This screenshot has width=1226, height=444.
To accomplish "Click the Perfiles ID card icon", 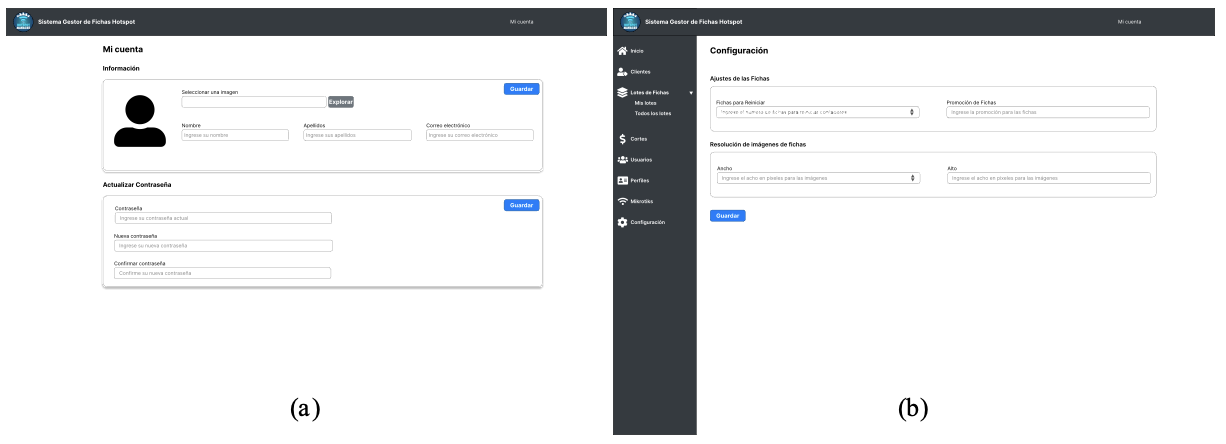I will (622, 181).
